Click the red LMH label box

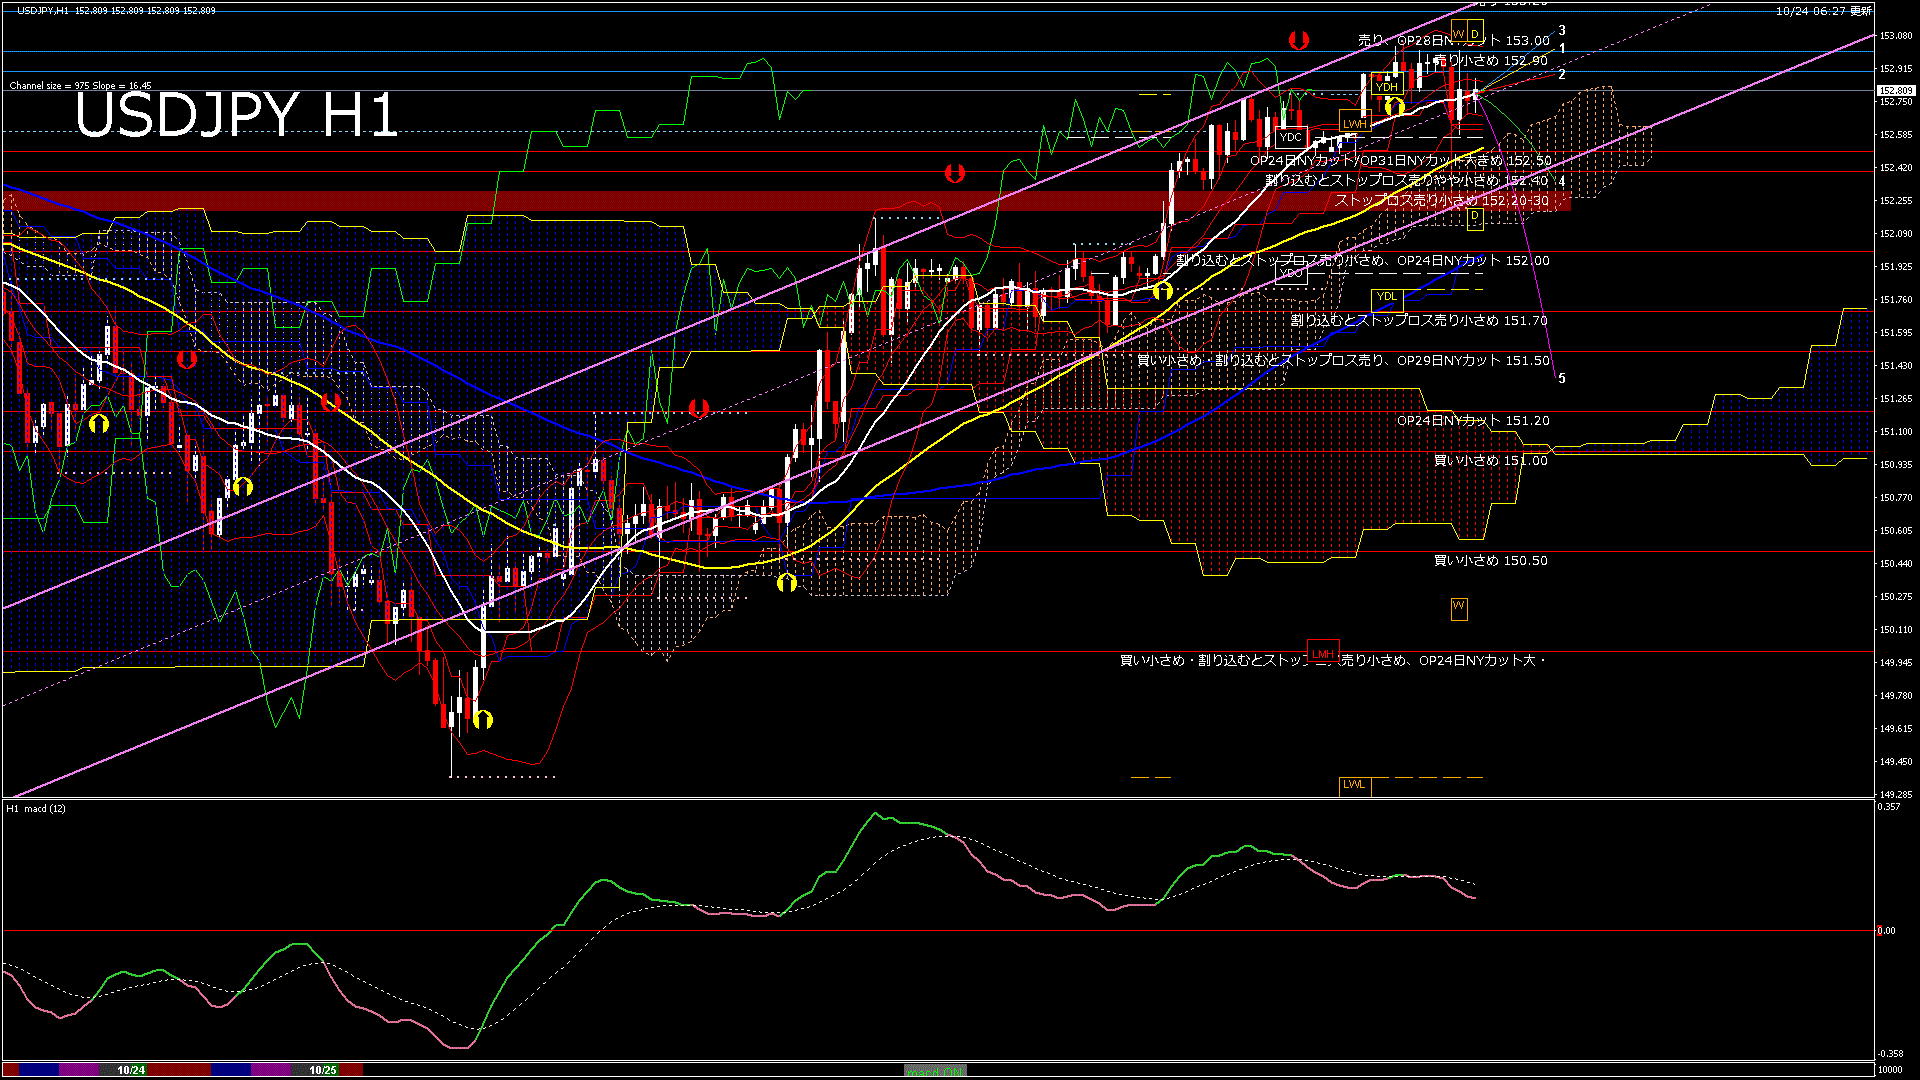(x=1323, y=653)
